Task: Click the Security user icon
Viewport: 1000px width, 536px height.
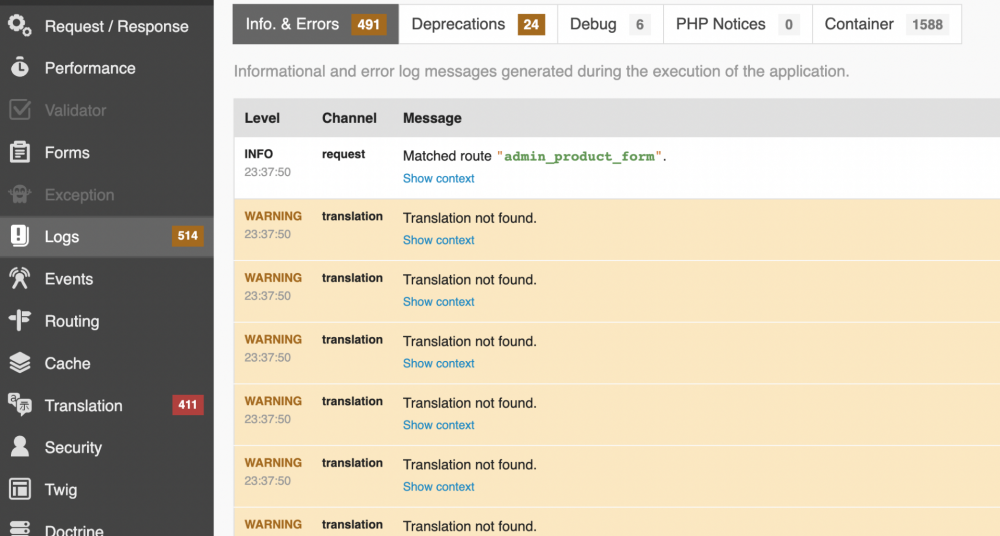Action: tap(20, 447)
